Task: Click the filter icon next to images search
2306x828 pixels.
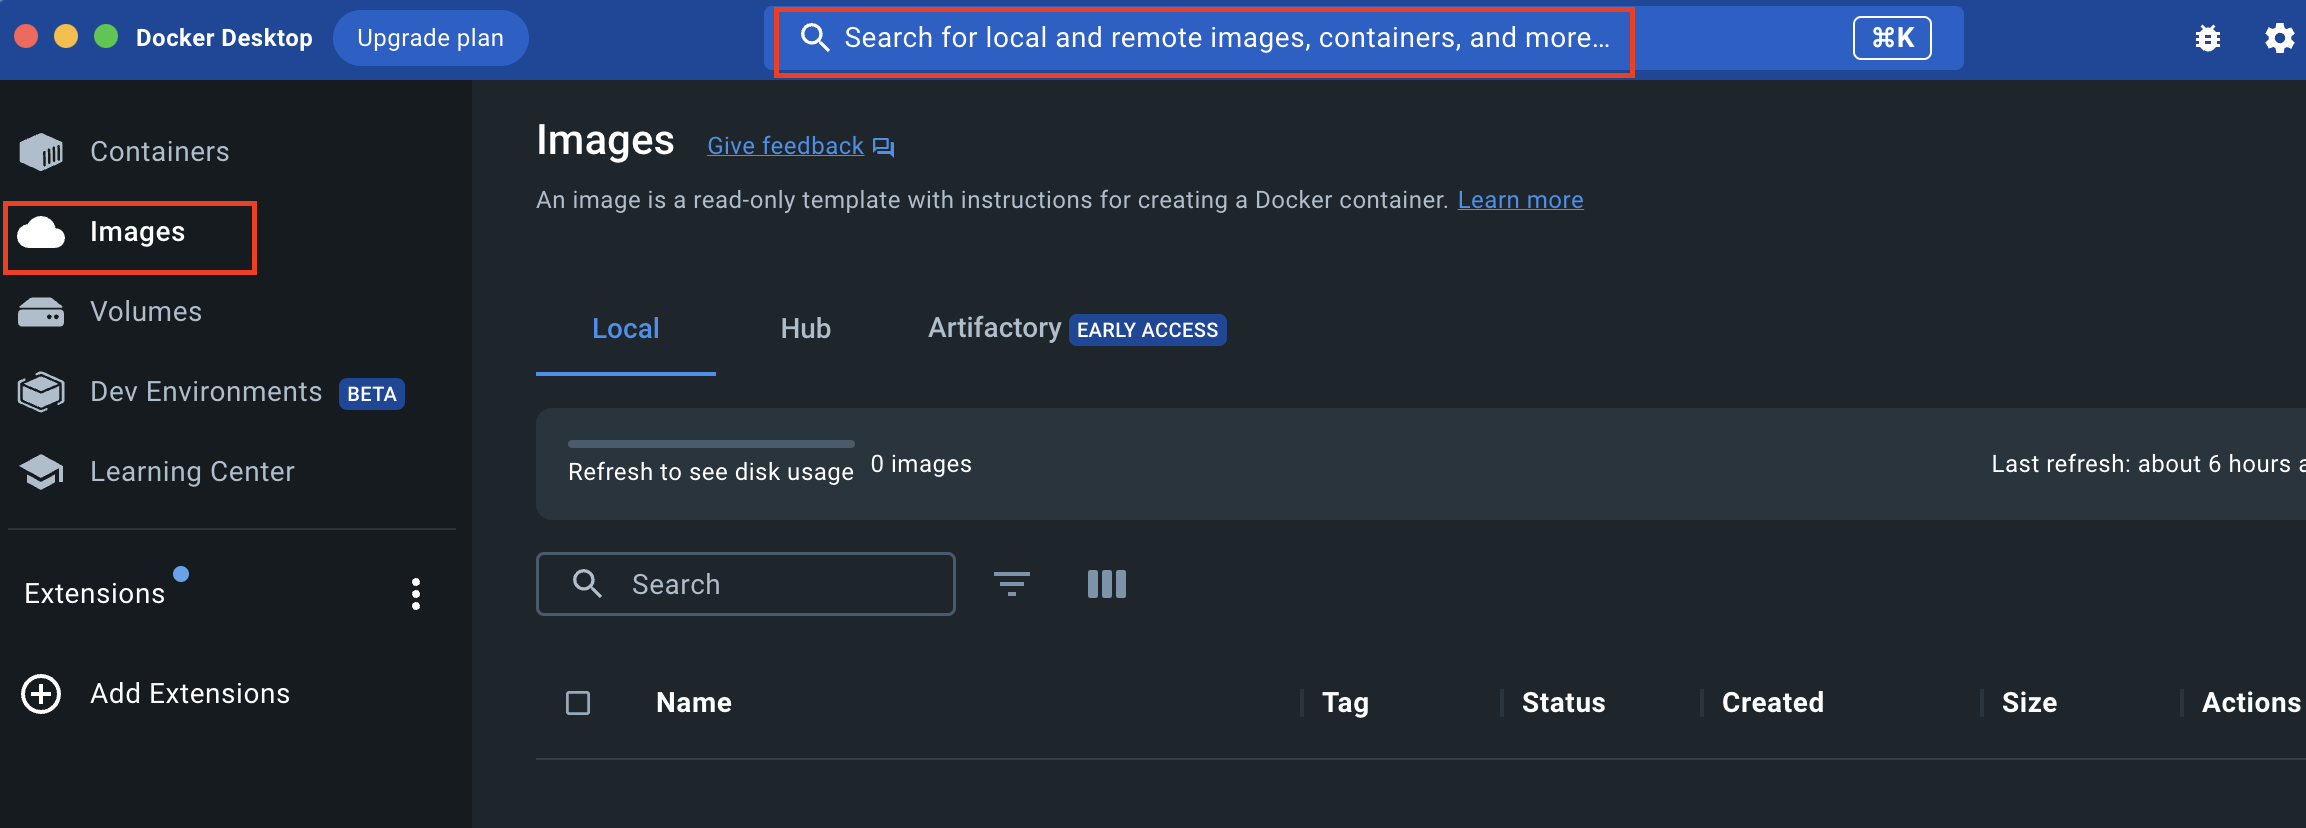Action: 1012,584
